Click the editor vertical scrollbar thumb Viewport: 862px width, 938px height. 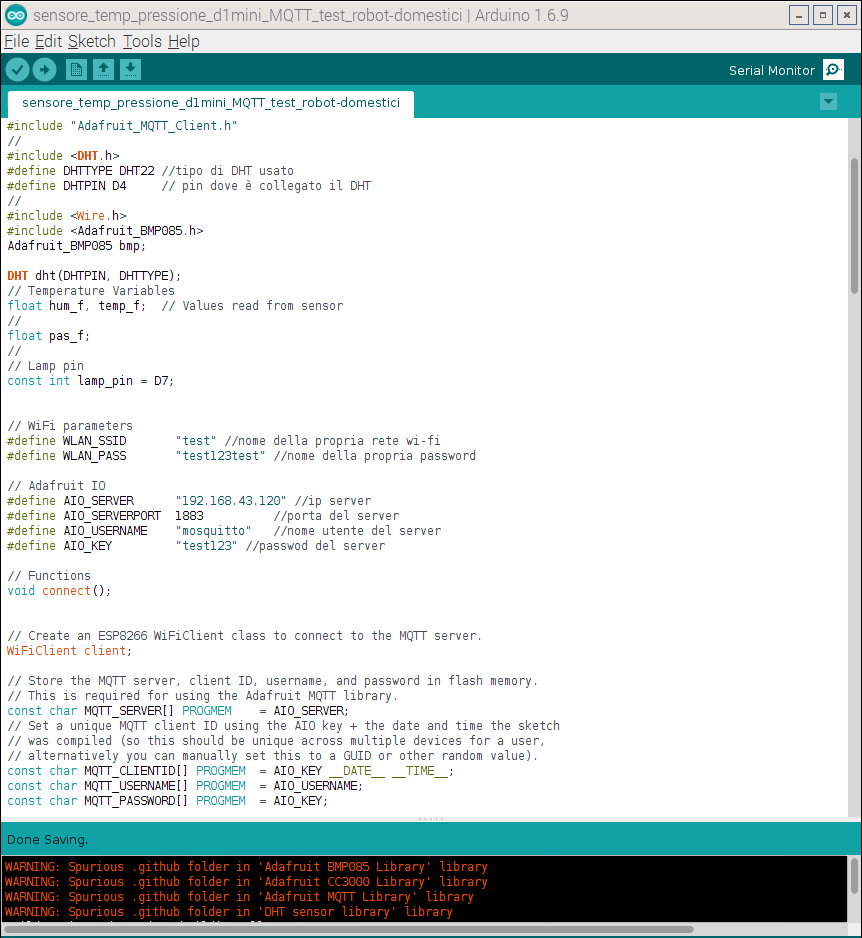click(854, 225)
